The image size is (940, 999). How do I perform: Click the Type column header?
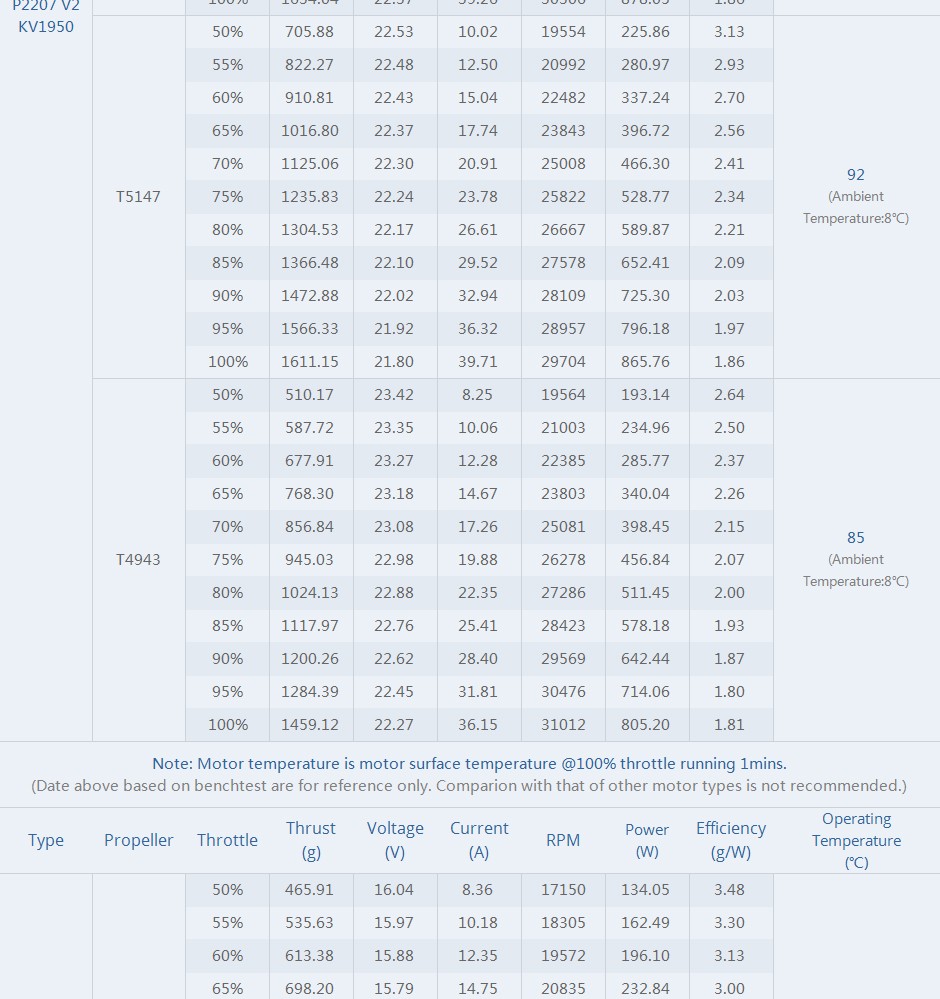pos(46,840)
